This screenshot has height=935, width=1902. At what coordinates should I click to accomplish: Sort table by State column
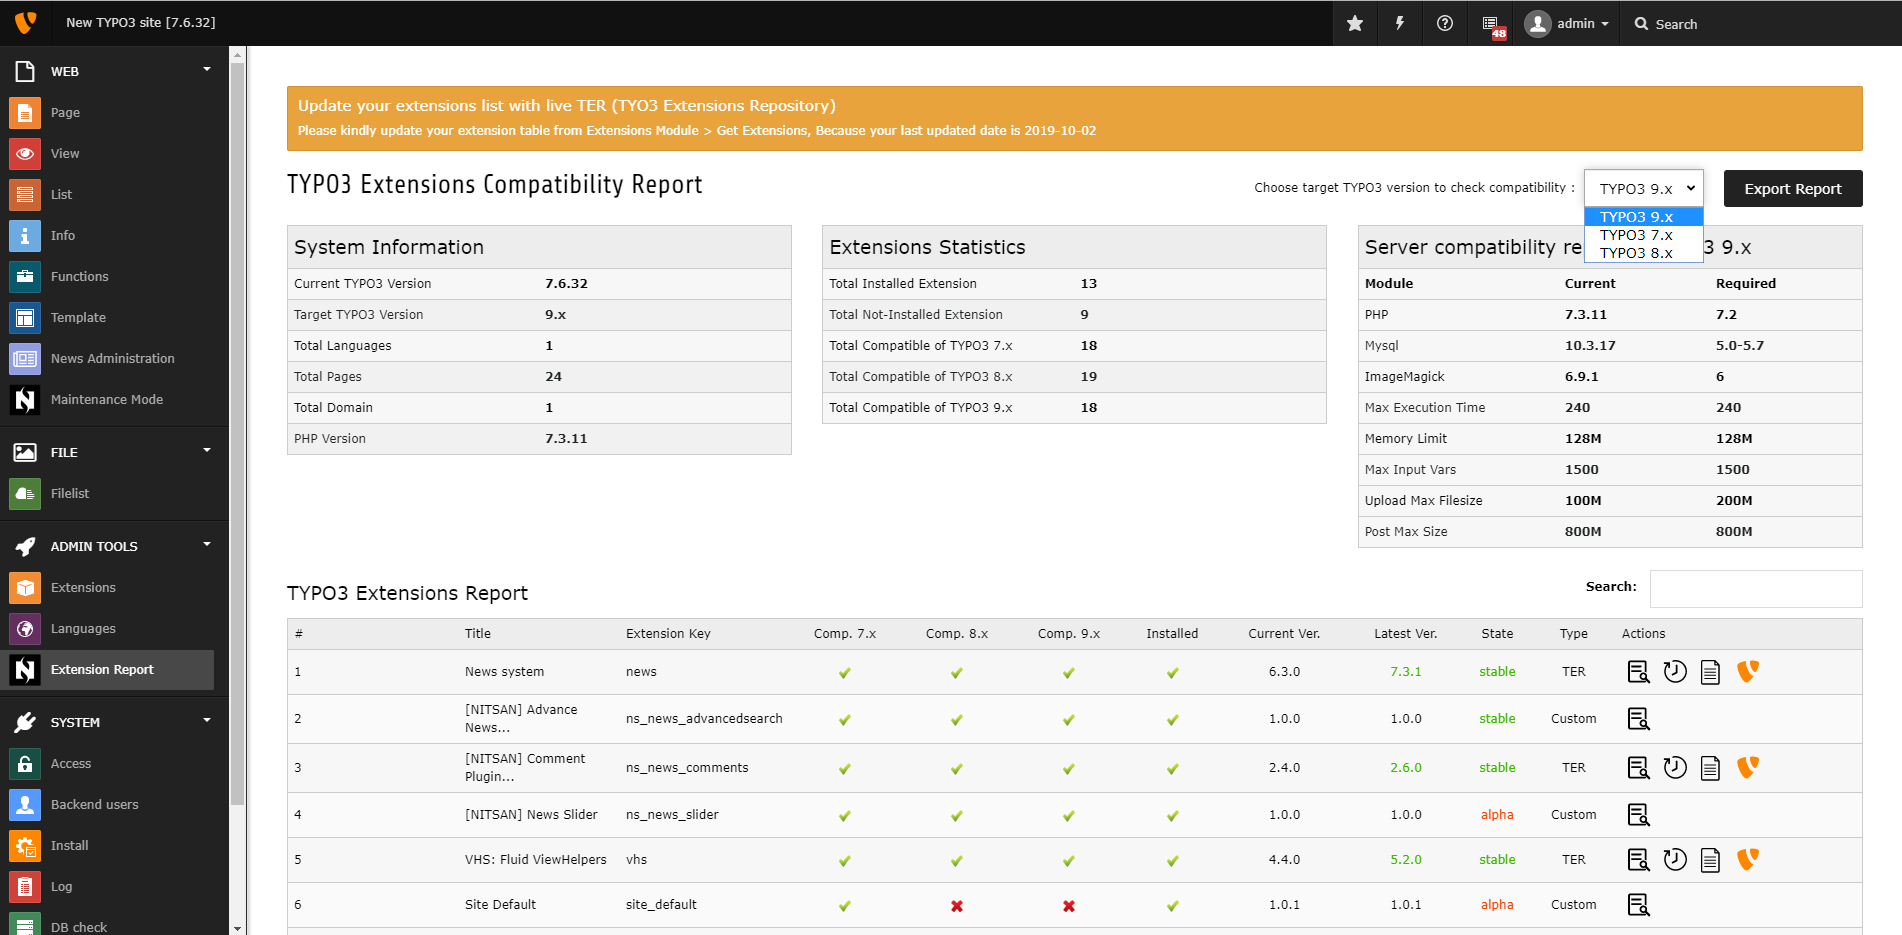pos(1497,634)
